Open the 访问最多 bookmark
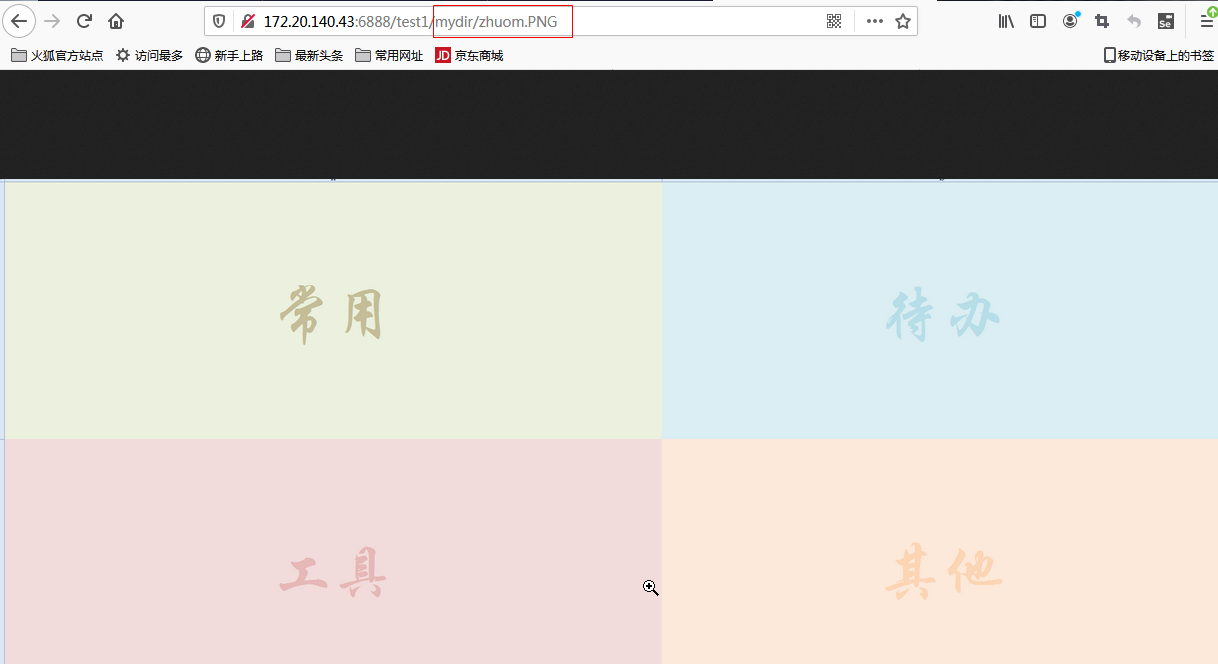The image size is (1218, 664). point(150,55)
